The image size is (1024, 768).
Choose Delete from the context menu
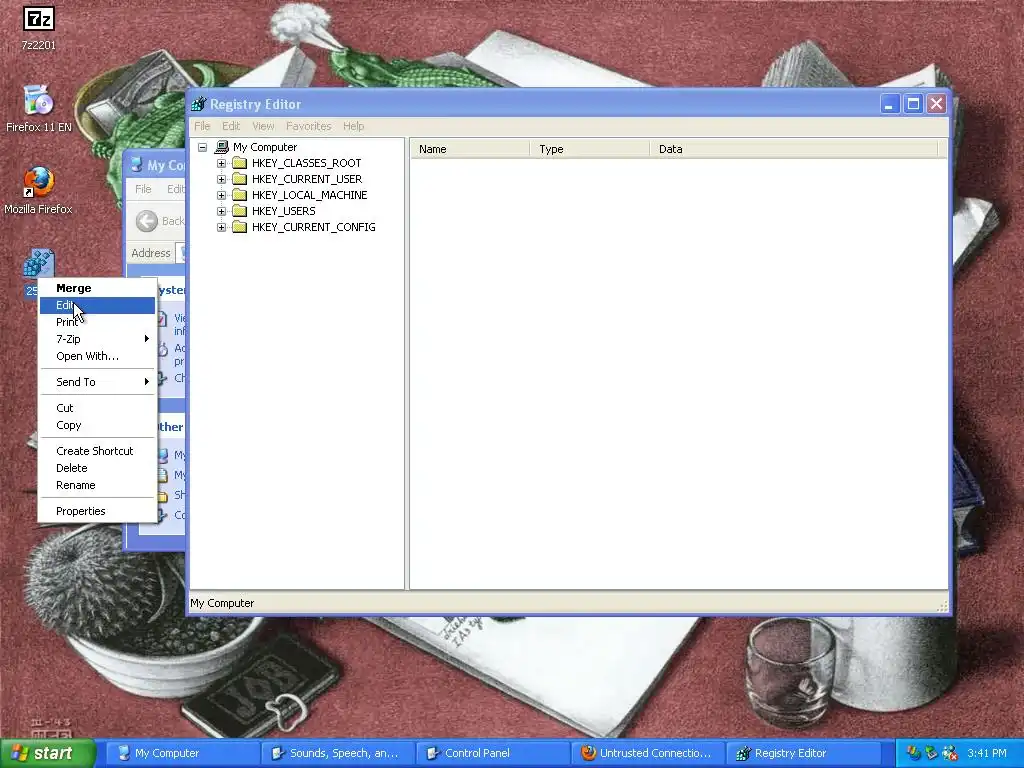click(x=97, y=468)
